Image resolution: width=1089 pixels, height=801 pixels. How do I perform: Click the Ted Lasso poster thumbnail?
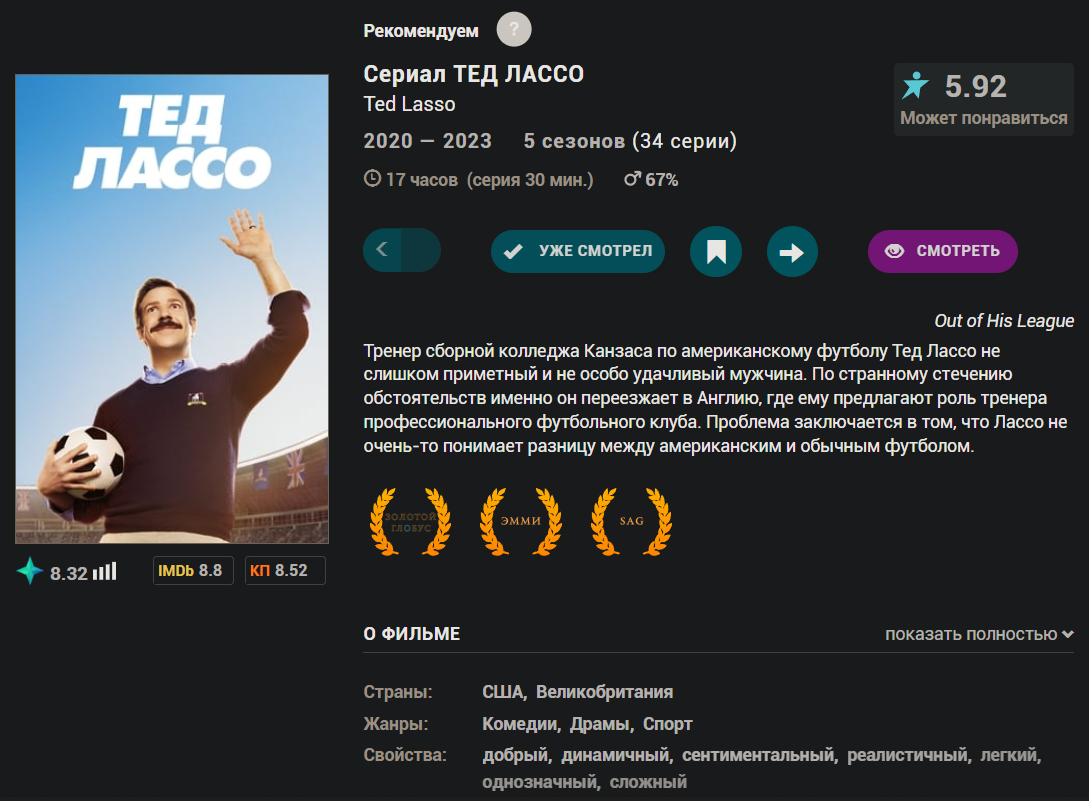[172, 309]
